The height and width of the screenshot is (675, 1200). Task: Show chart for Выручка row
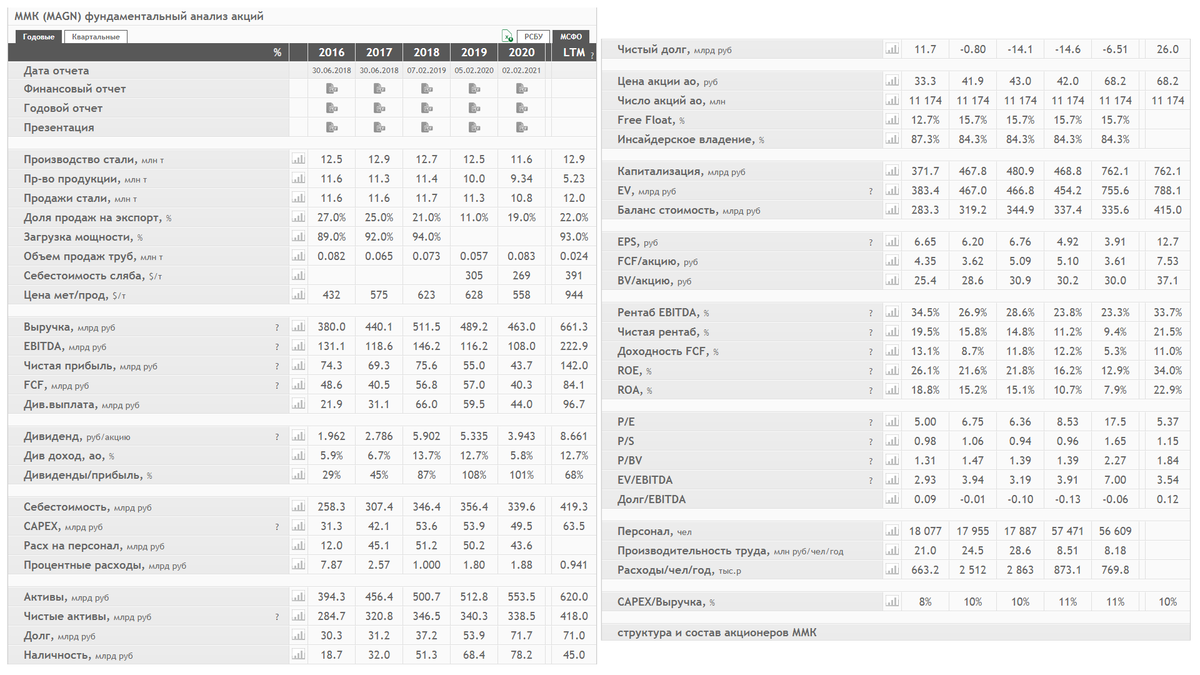(297, 327)
